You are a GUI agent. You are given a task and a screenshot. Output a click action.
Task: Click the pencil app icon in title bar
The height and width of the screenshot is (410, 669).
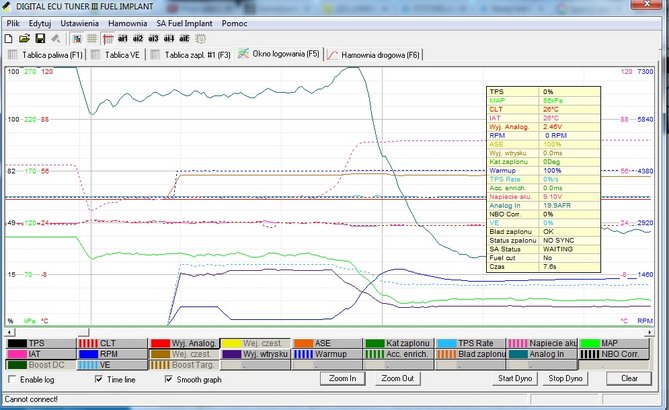tap(6, 6)
